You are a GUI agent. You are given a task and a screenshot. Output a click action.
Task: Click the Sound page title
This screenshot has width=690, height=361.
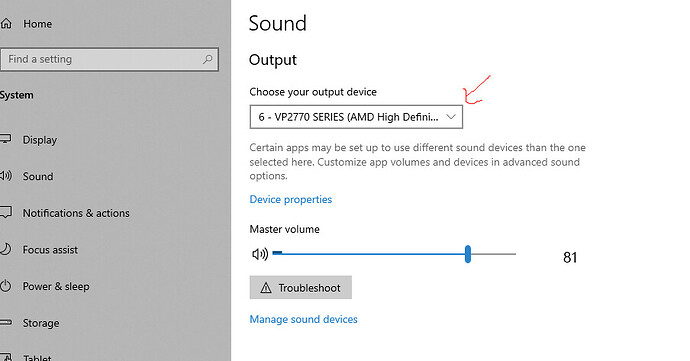click(277, 23)
